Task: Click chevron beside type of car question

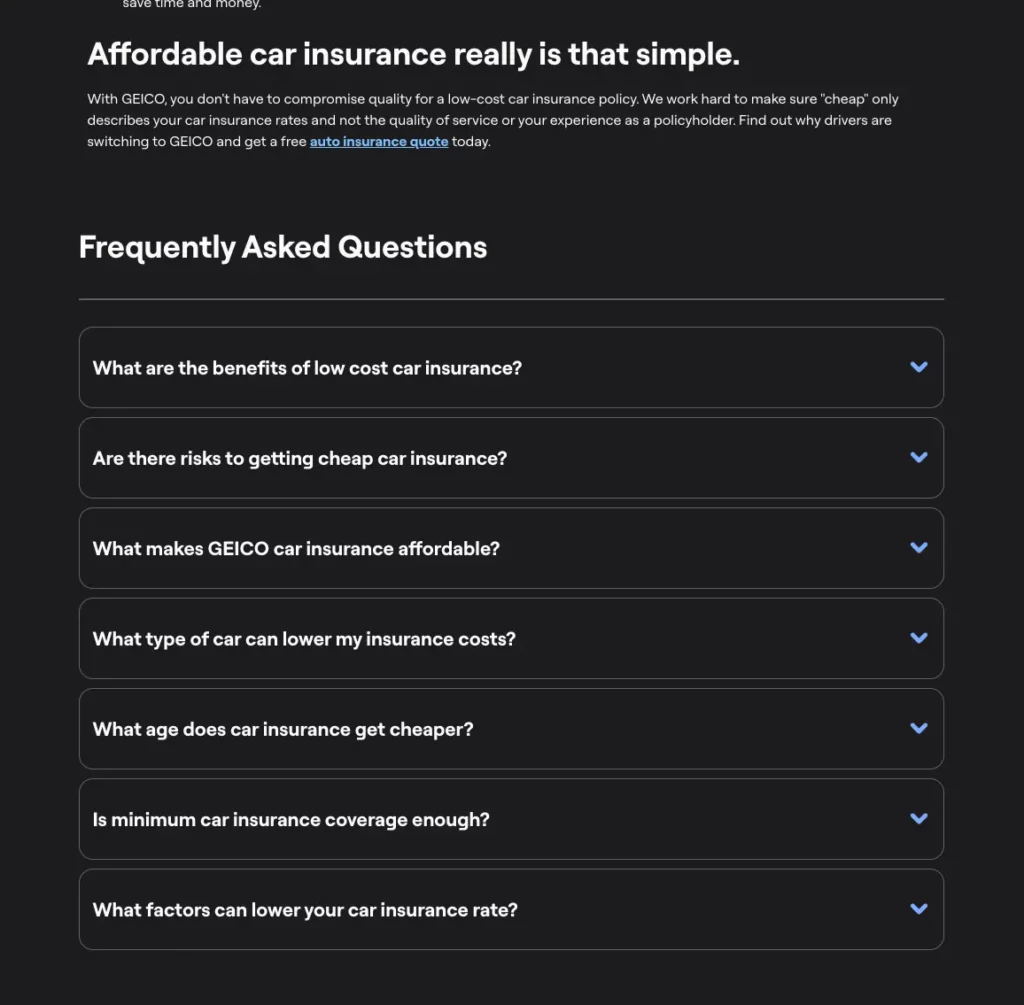Action: coord(918,637)
